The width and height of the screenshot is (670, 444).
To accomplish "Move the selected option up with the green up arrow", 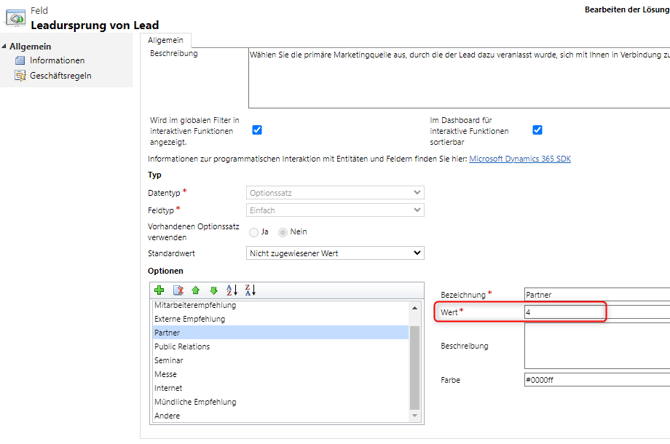I will tap(196, 291).
